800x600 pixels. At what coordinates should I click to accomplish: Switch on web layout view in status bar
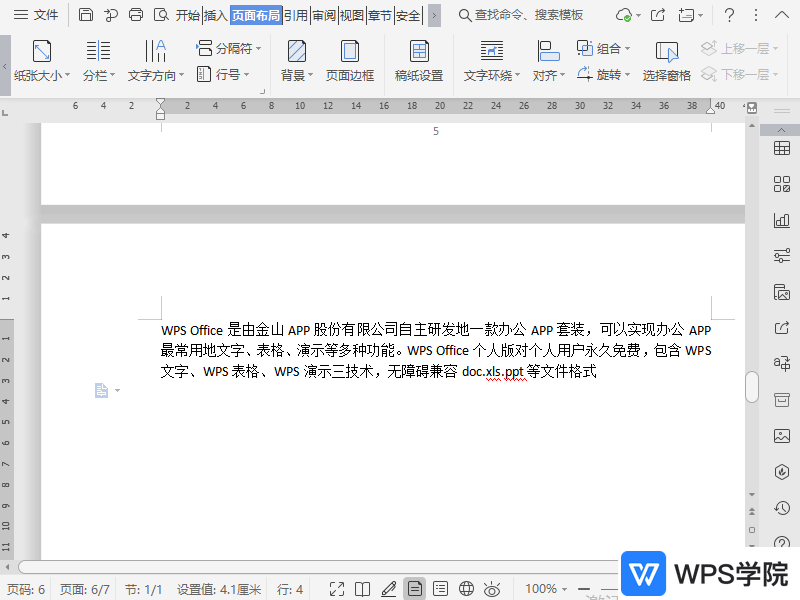pos(466,589)
